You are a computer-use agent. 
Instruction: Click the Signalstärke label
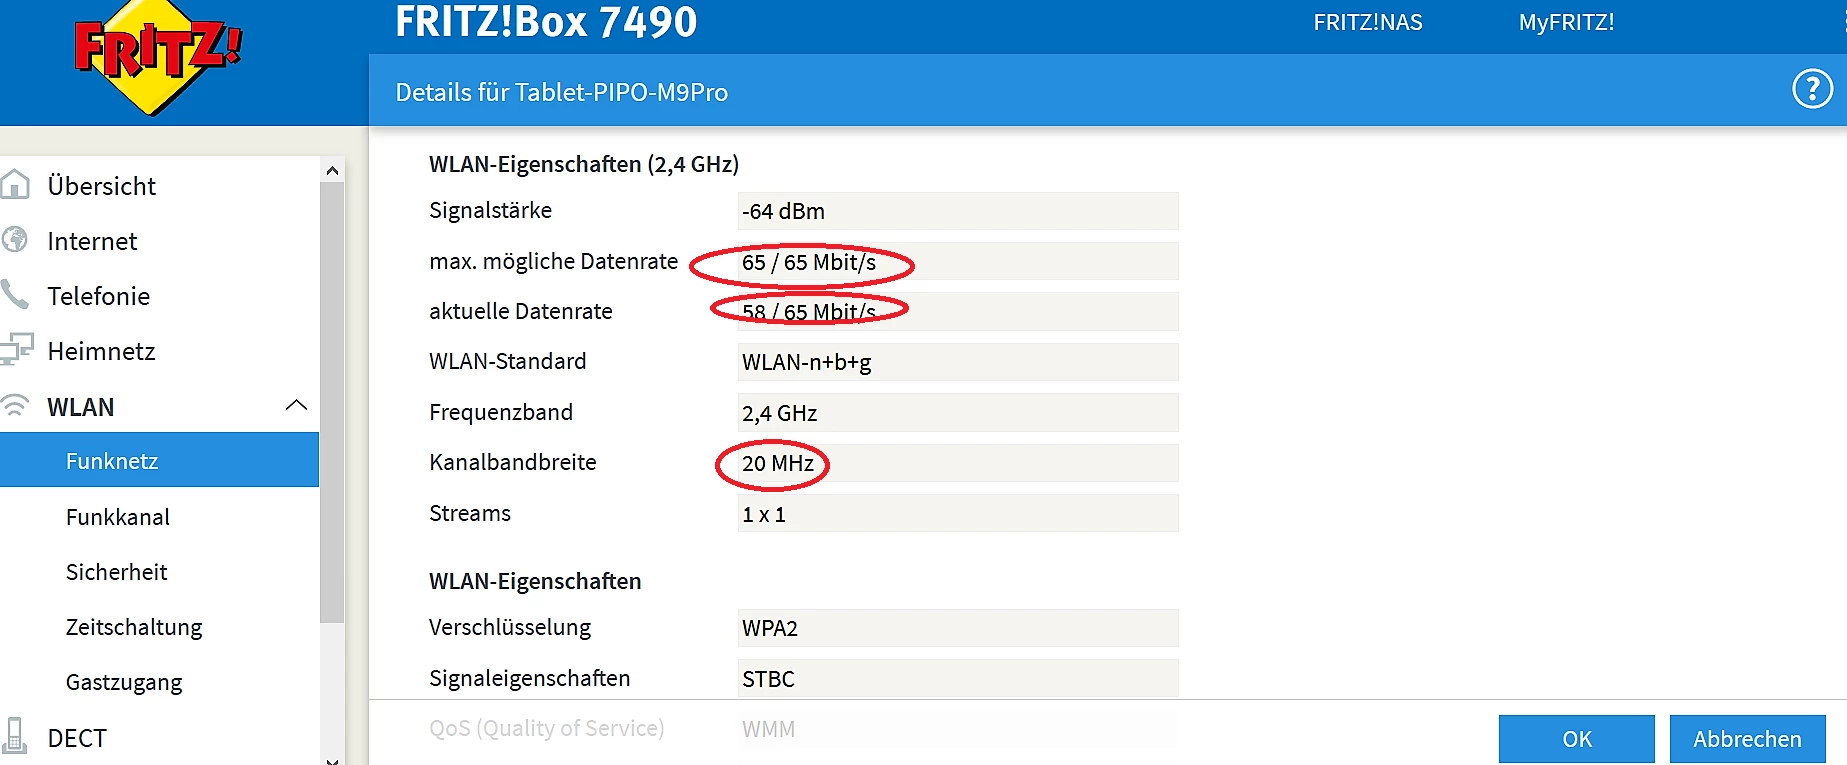coord(490,210)
